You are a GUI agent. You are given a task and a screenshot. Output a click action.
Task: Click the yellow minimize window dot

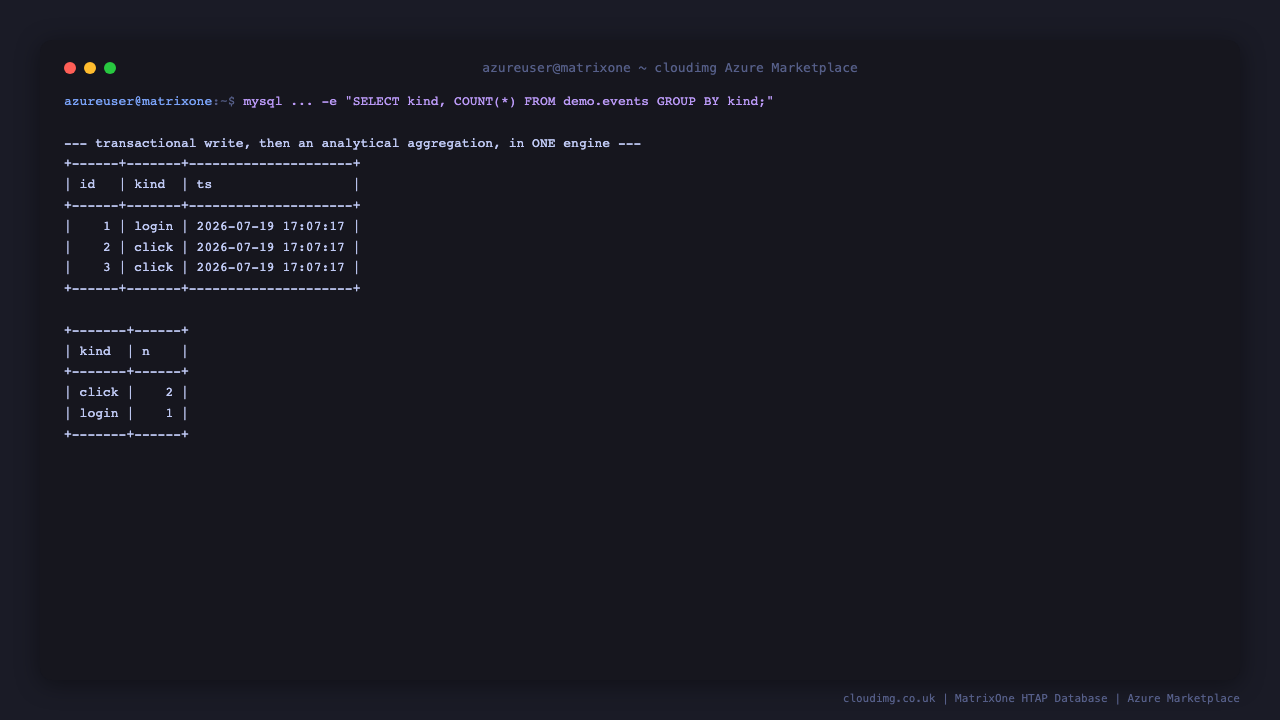pos(90,68)
